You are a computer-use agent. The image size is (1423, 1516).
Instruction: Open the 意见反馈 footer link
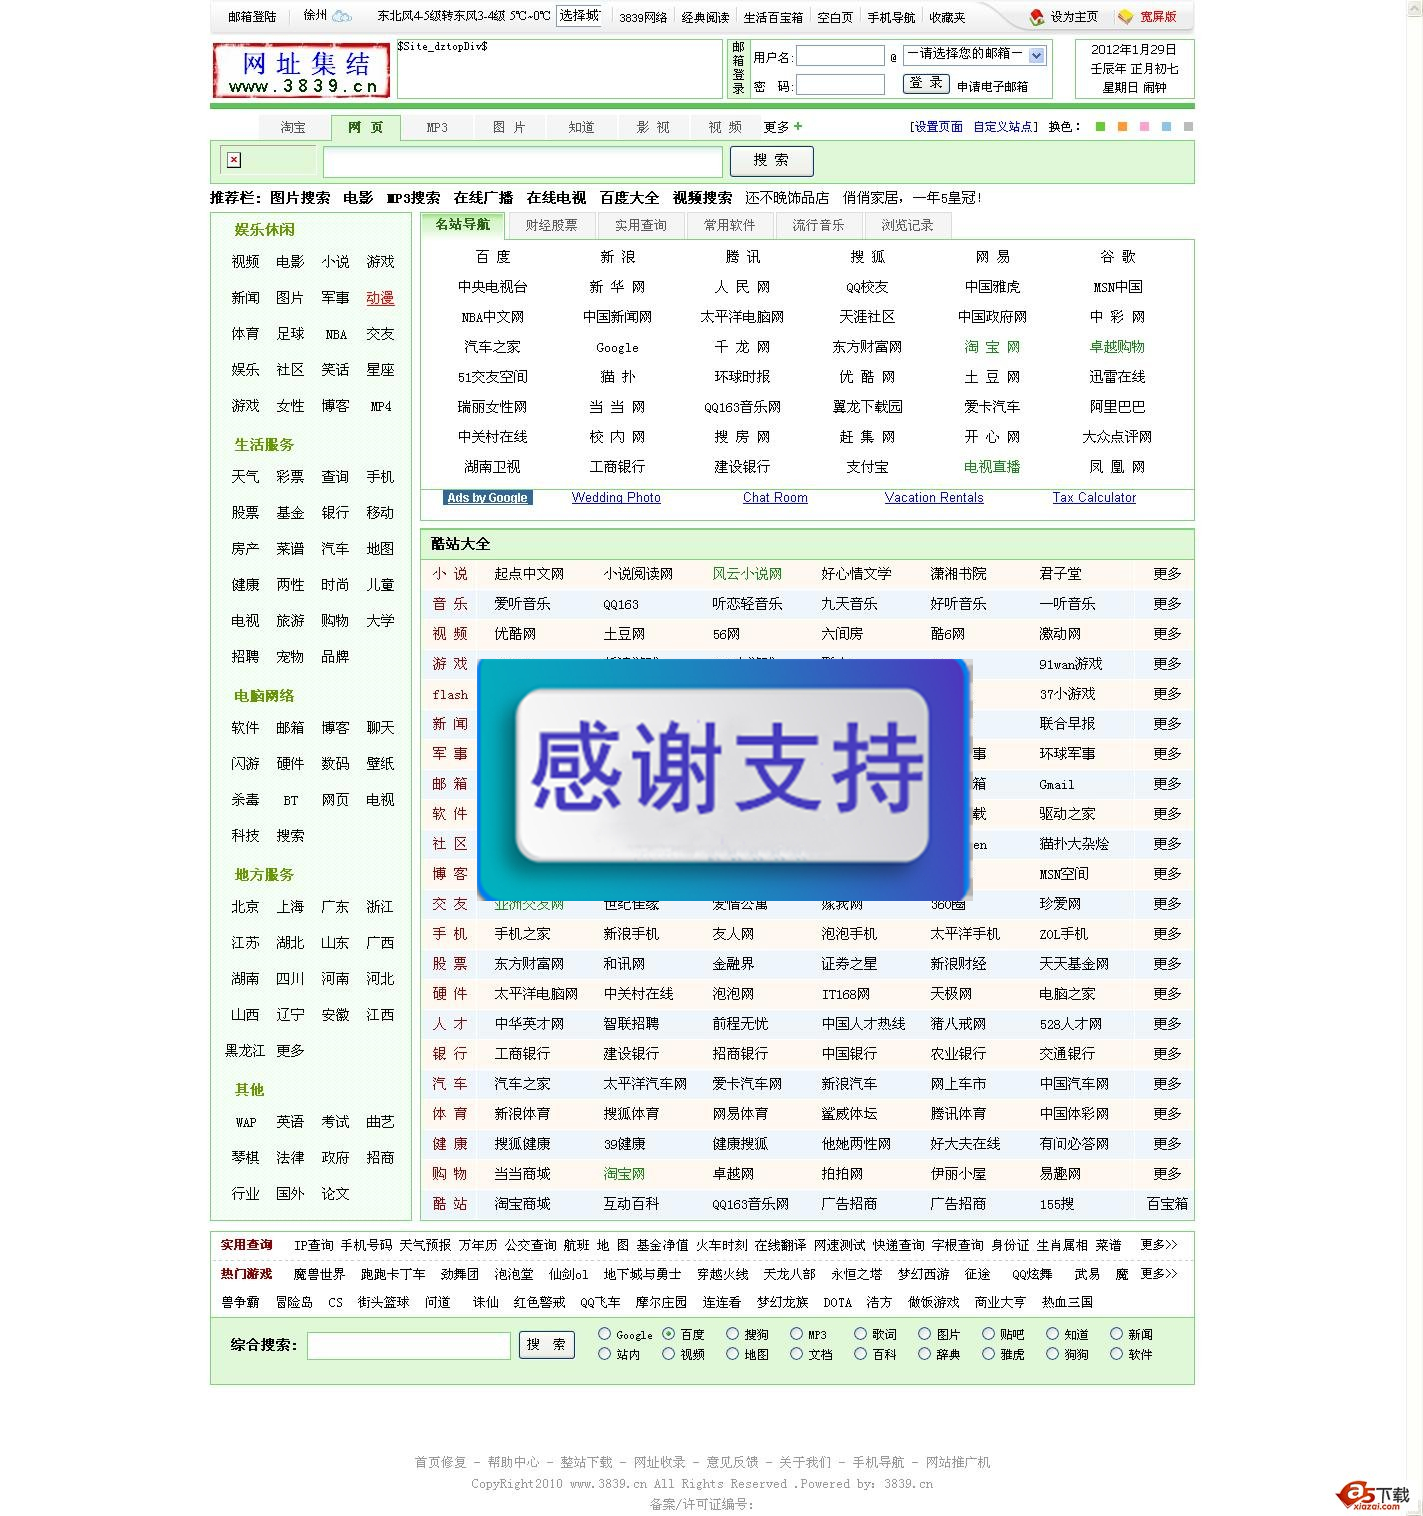point(732,1462)
